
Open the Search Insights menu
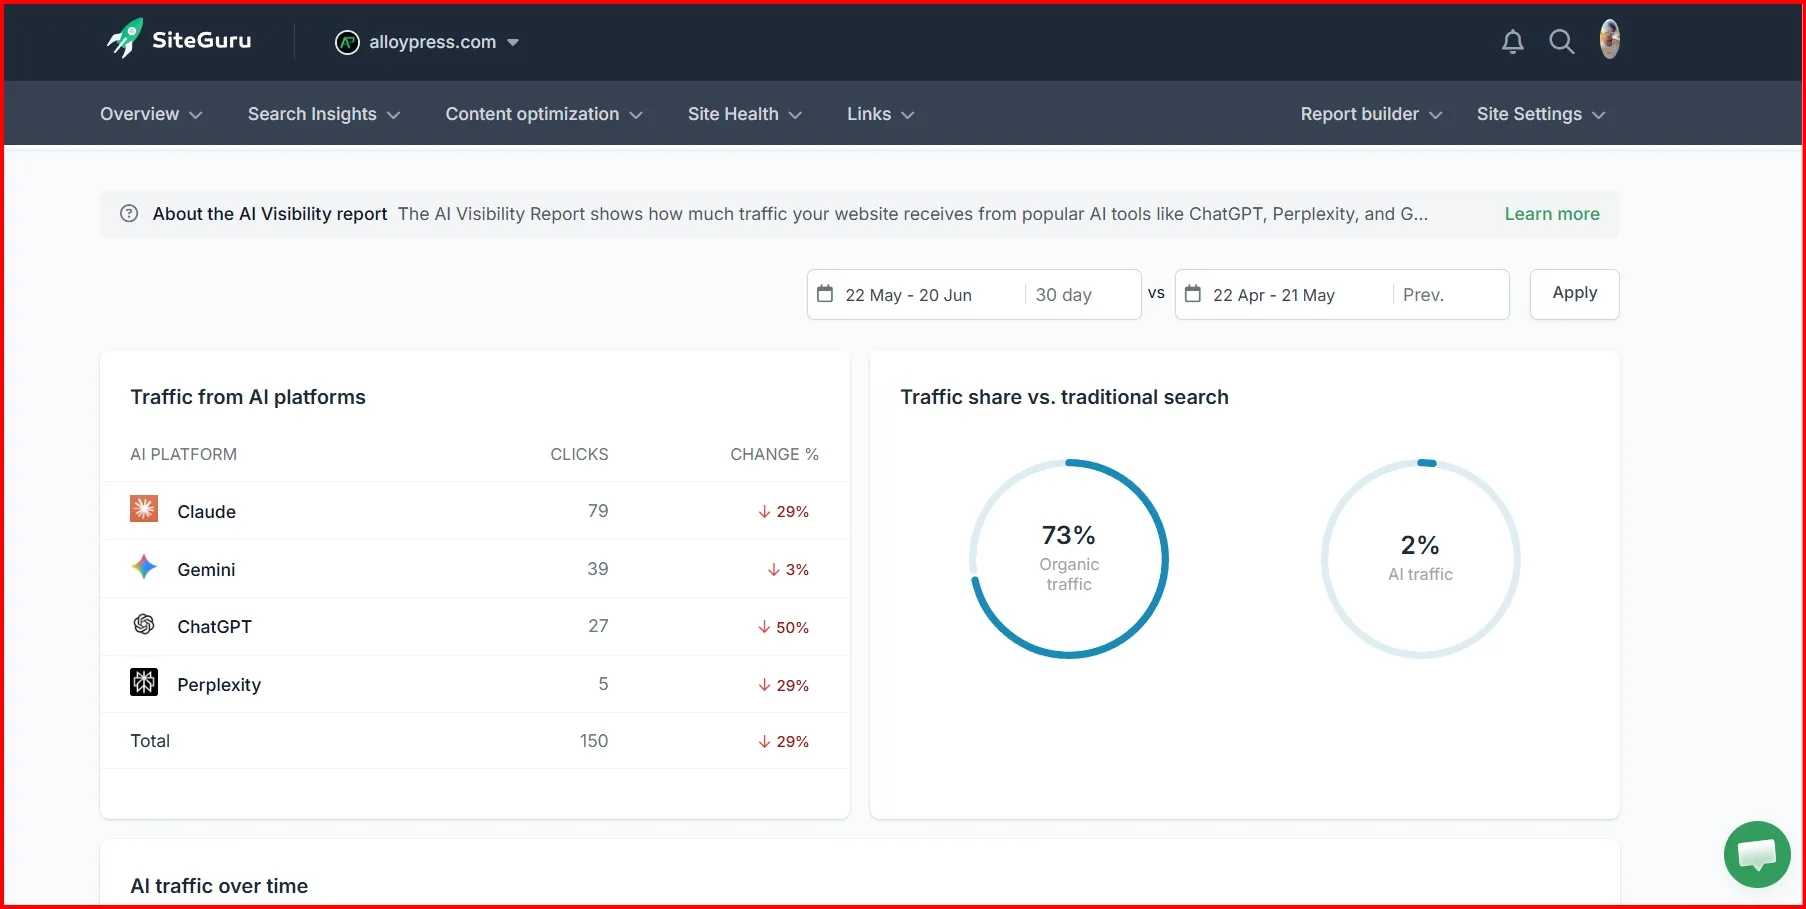[x=324, y=114]
